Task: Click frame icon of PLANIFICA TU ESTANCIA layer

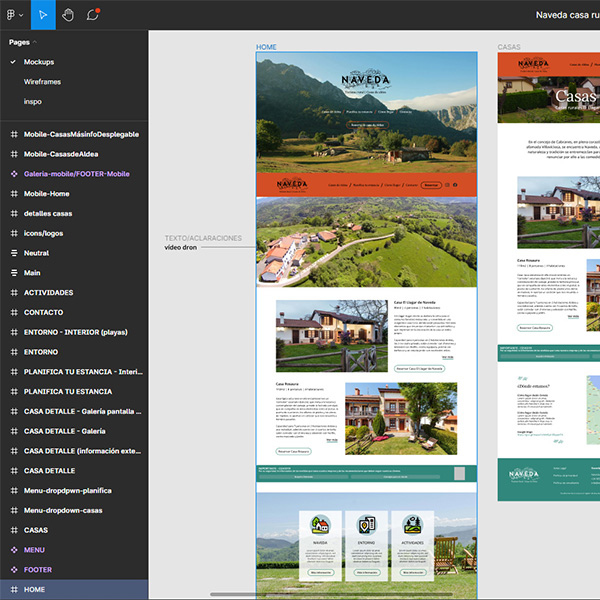Action: coord(14,391)
